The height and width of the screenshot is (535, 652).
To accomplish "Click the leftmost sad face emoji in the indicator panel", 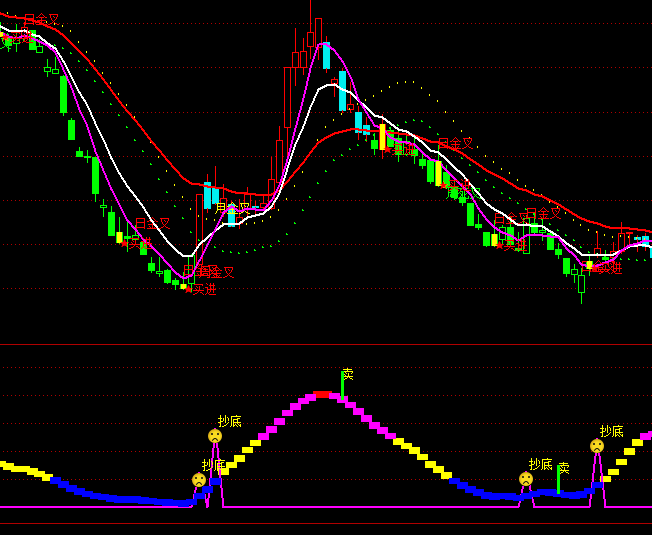I will pyautogui.click(x=199, y=480).
